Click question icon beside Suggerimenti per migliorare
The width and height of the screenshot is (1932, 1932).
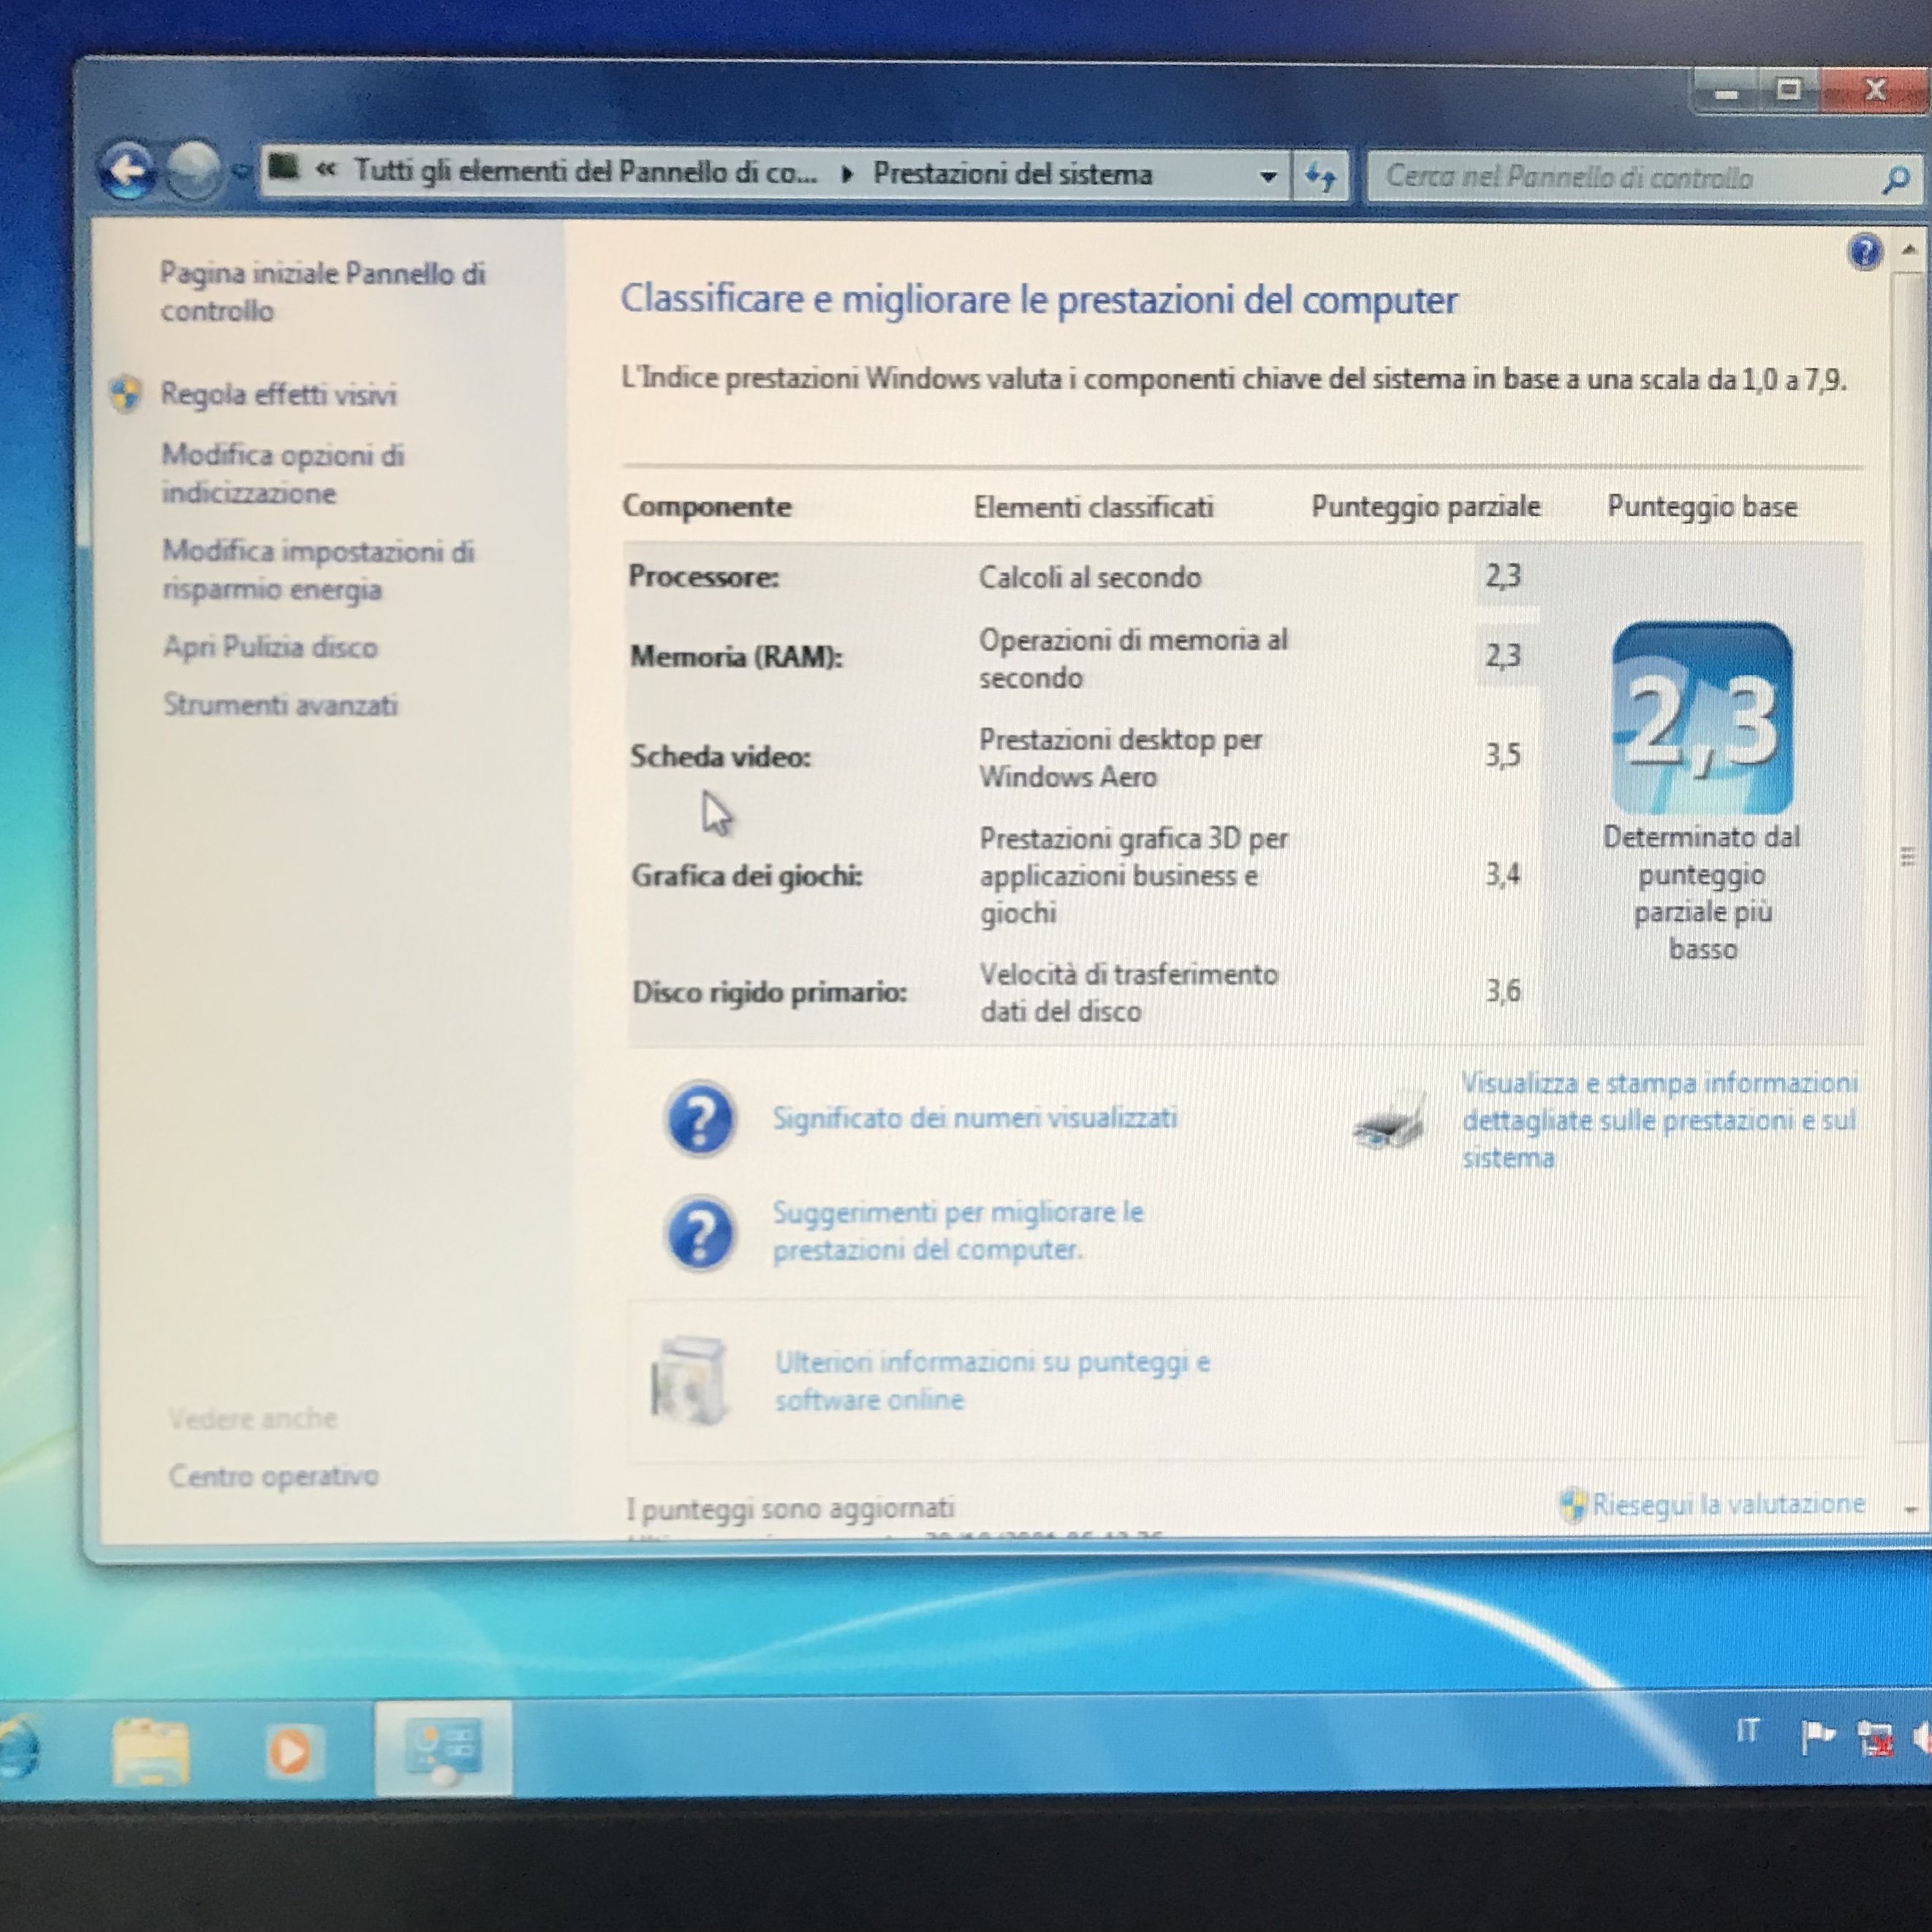pos(699,1232)
